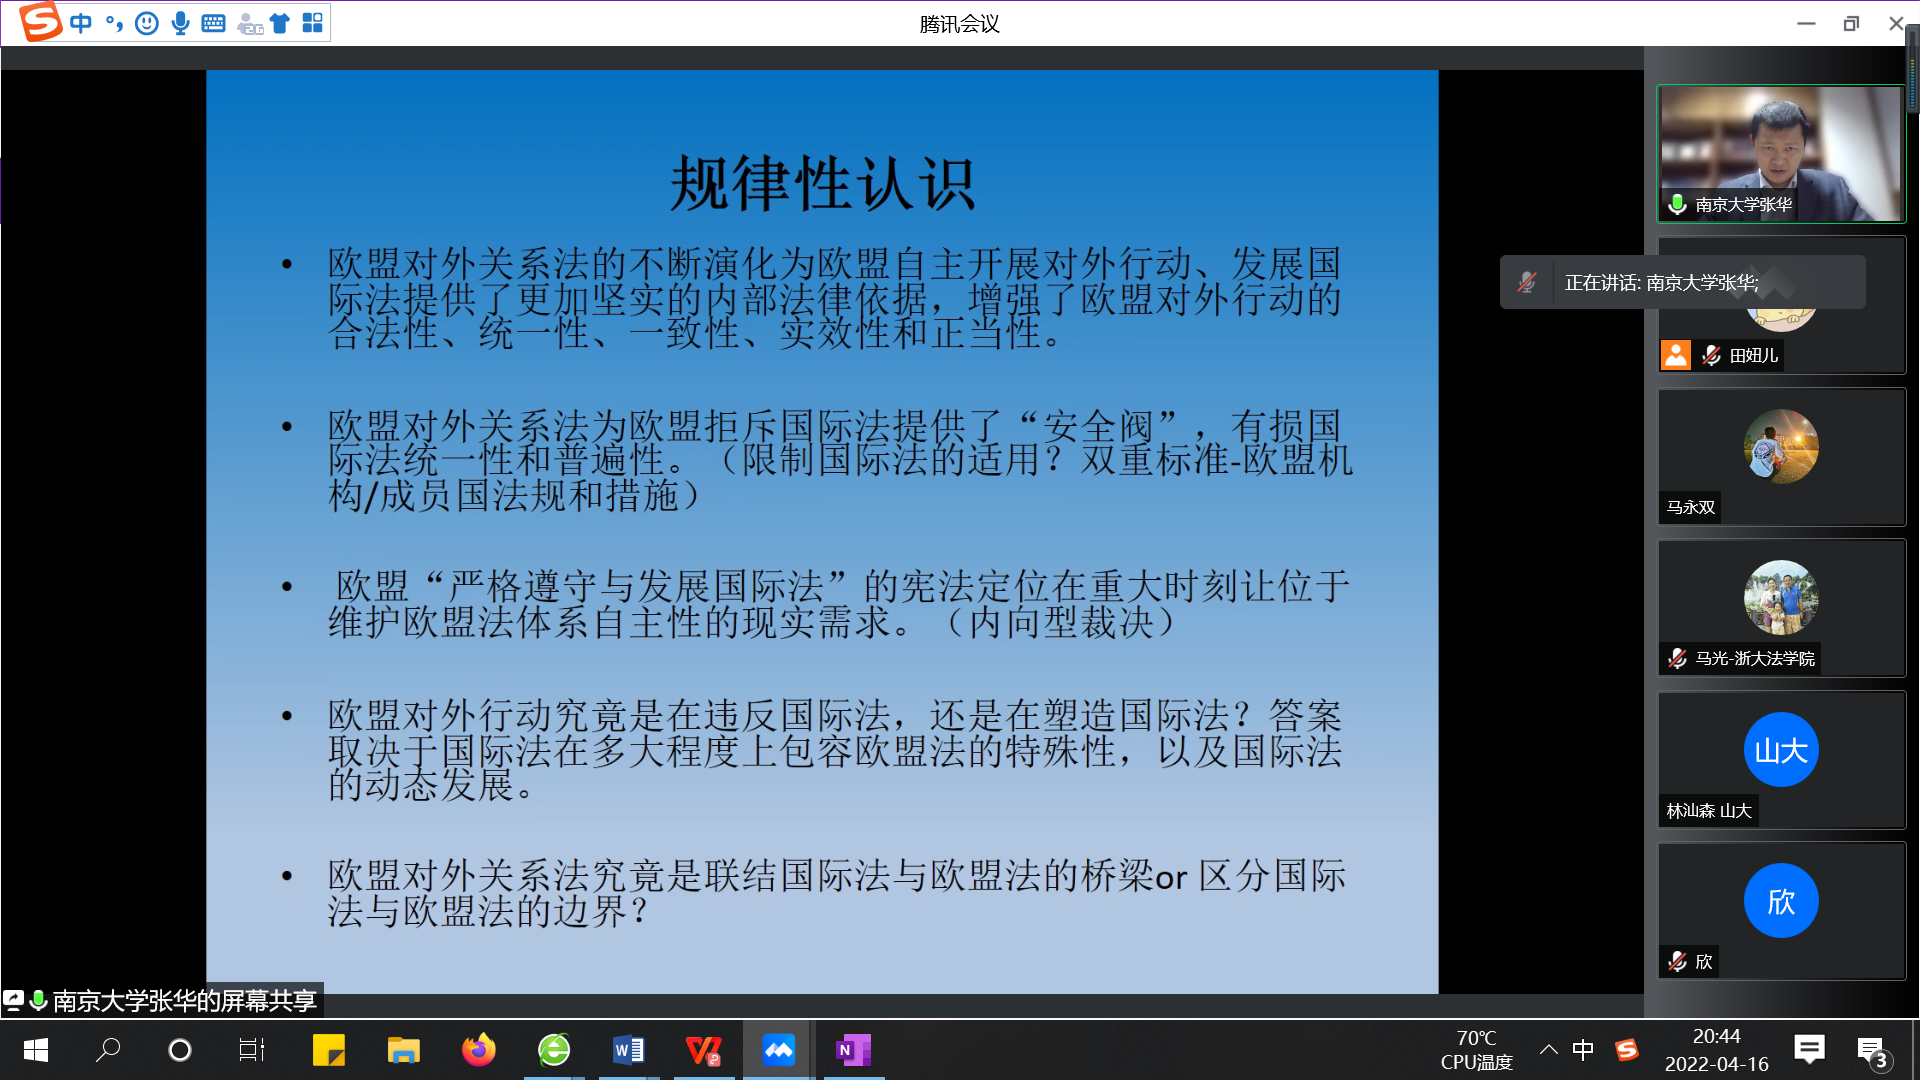
Task: Click screen share icon in sharing label
Action: coord(13,999)
